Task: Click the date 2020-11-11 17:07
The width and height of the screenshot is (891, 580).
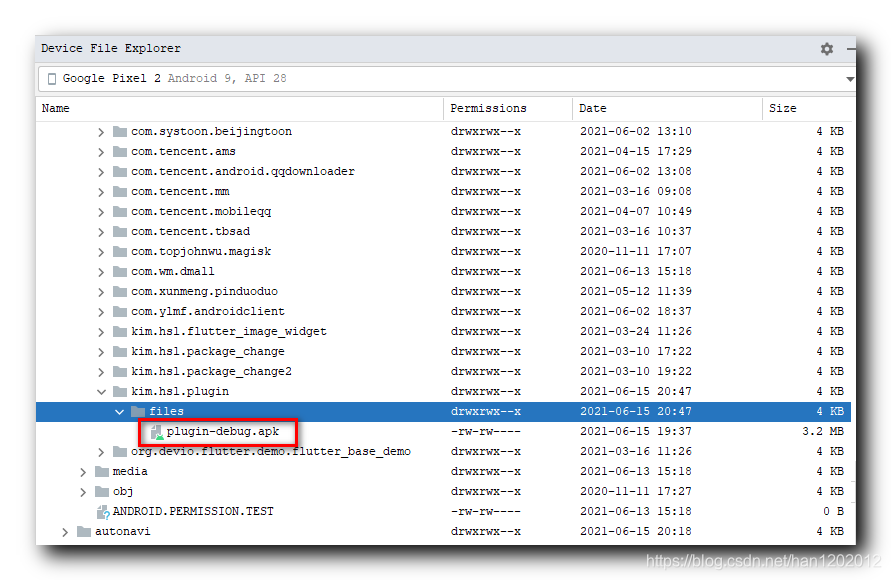Action: [636, 251]
